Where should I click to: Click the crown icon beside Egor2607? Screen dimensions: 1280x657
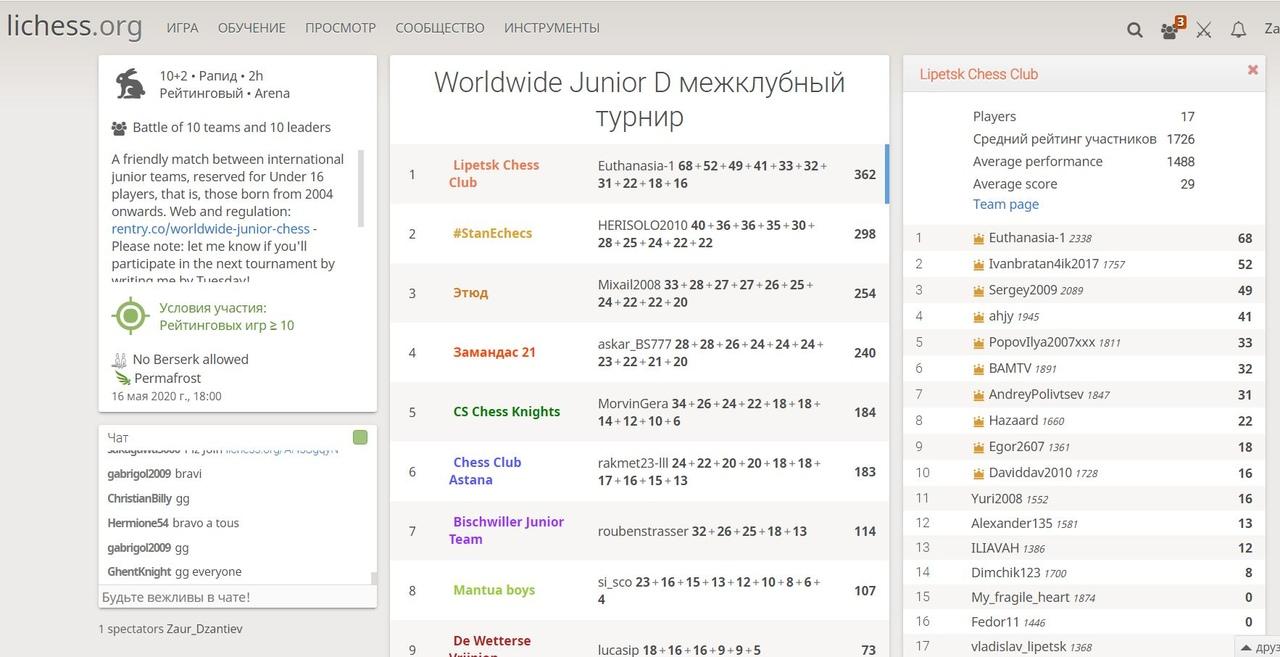click(x=979, y=446)
